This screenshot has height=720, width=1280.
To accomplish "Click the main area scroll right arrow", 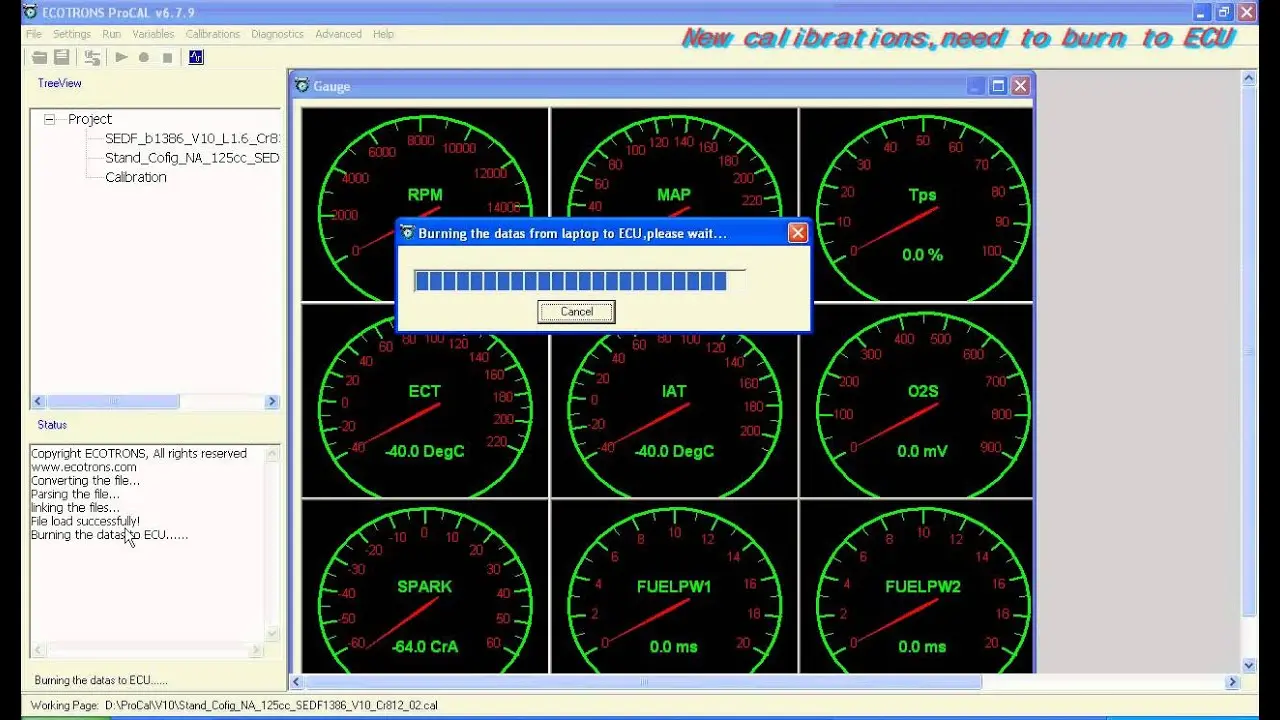I will point(1232,682).
